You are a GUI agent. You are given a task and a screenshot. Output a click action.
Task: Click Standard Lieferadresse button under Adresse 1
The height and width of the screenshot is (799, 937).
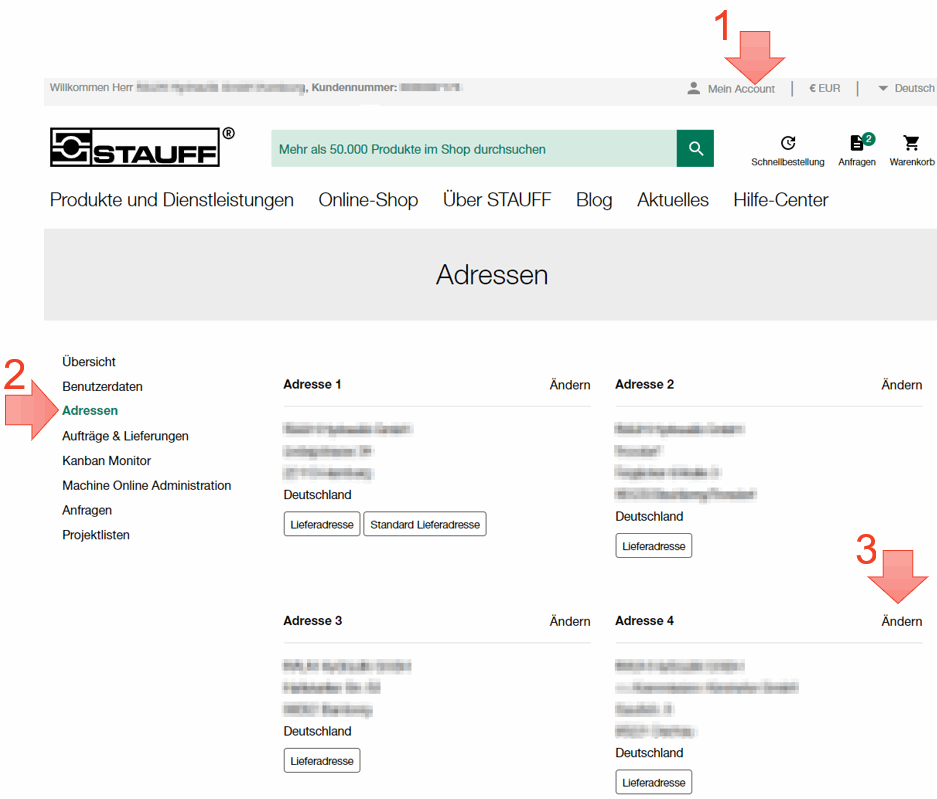click(x=425, y=524)
